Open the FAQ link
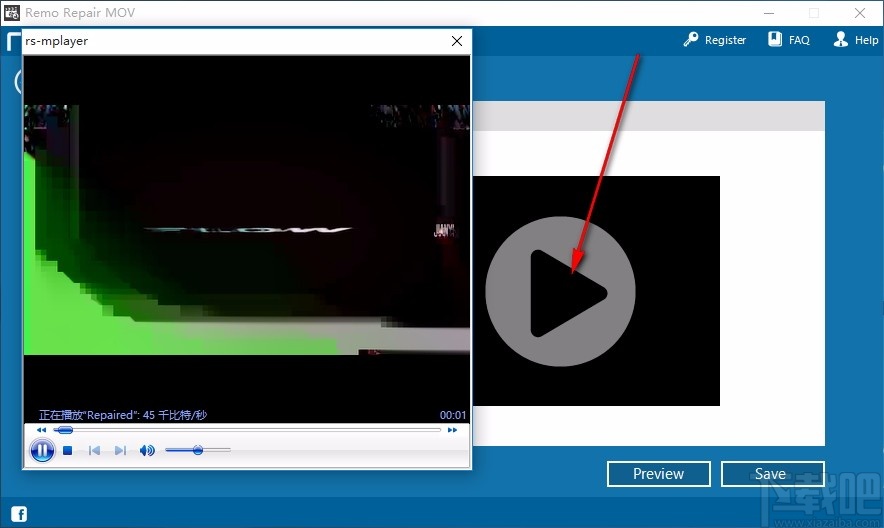This screenshot has height=528, width=884. [x=789, y=39]
